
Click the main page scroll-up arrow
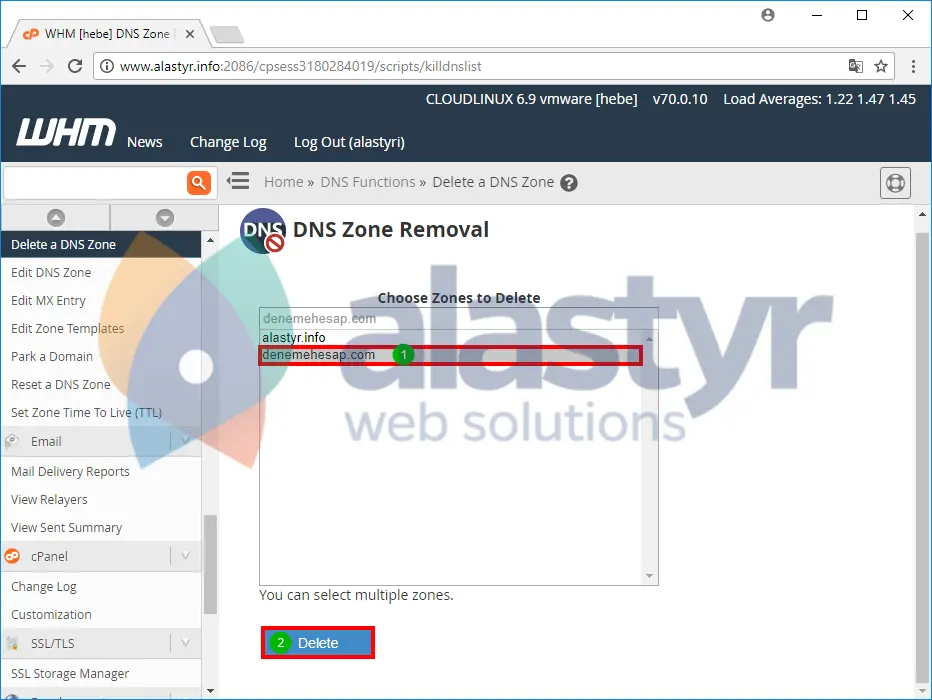pyautogui.click(x=922, y=214)
